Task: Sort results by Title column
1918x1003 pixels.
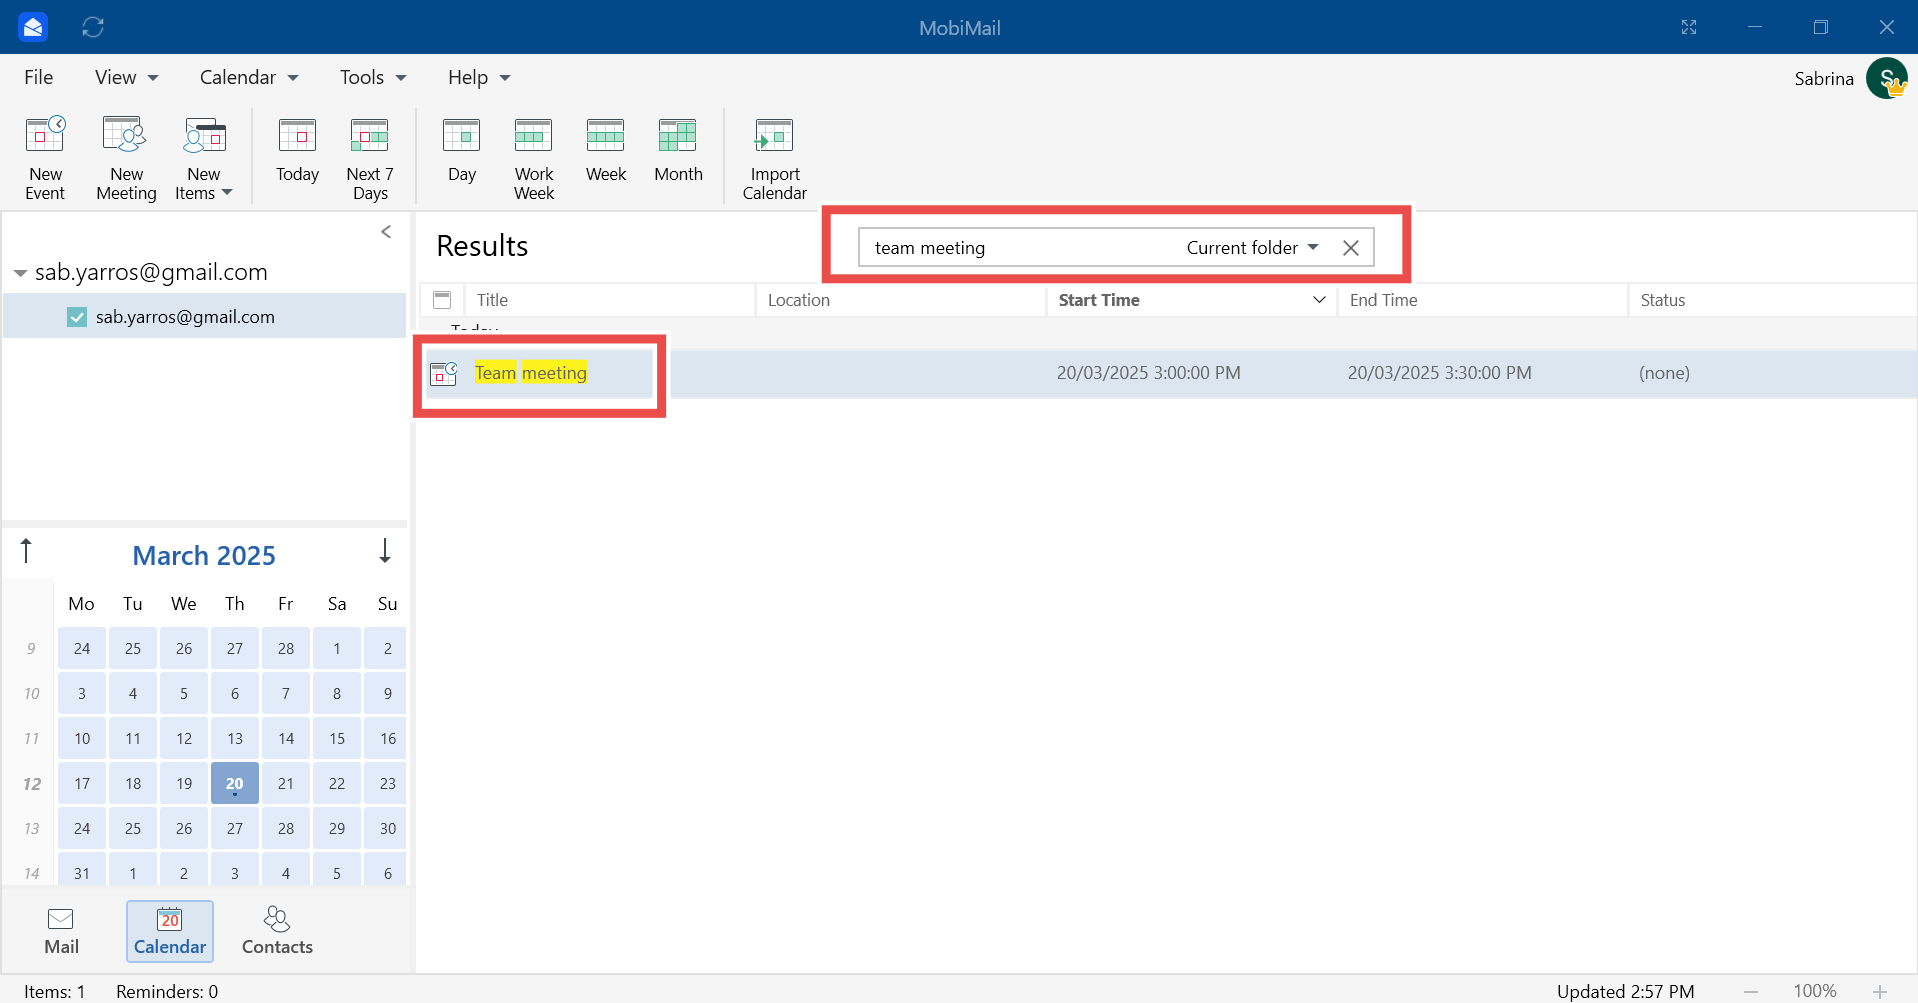Action: coord(610,300)
